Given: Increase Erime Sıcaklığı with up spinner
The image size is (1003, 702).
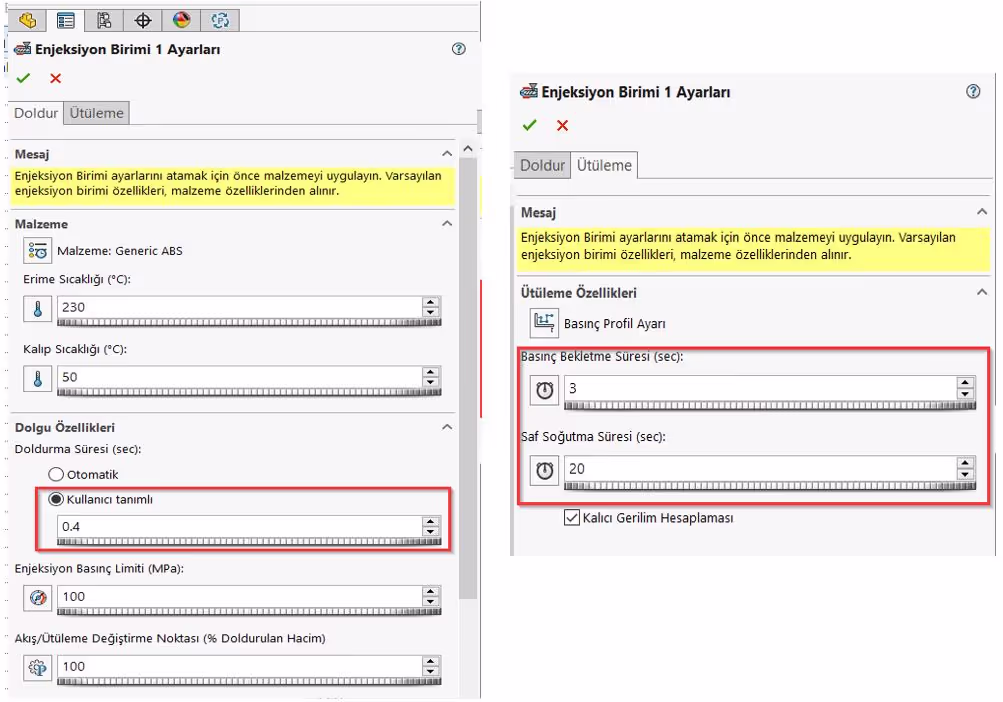Looking at the screenshot, I should click(x=431, y=302).
